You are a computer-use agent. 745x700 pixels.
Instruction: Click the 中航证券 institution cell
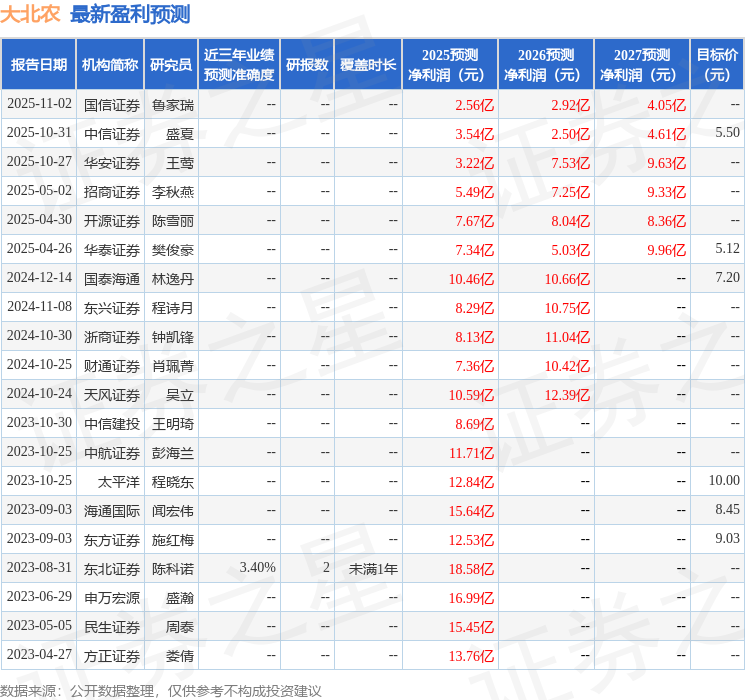[x=112, y=453]
